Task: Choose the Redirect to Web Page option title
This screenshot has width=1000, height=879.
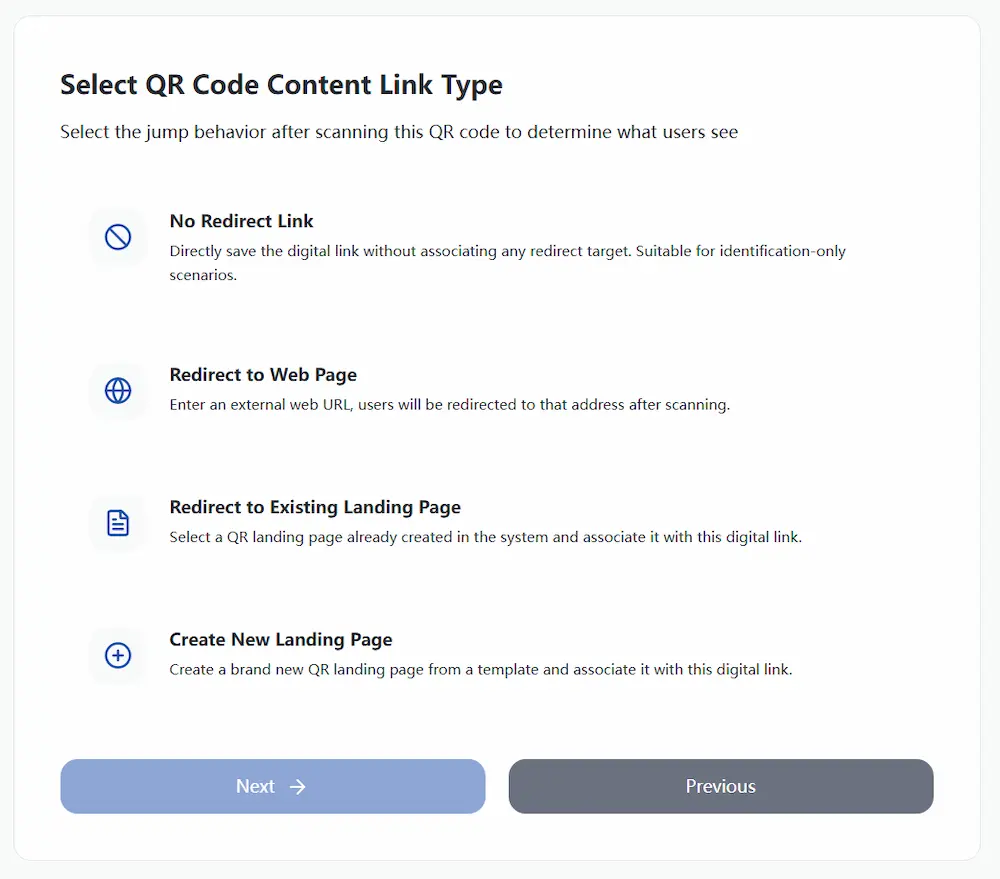Action: coord(263,374)
